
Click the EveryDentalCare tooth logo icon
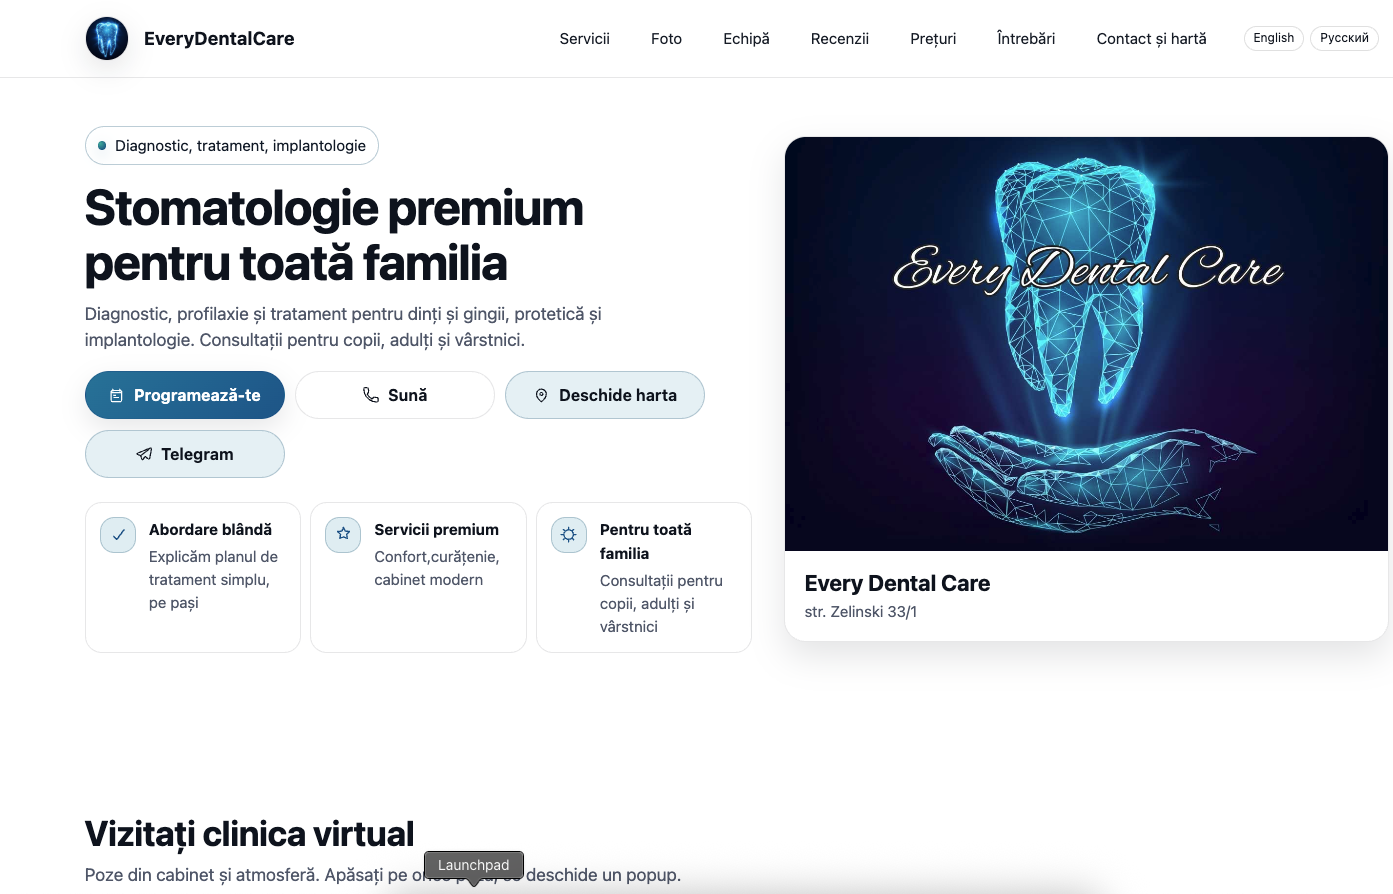click(107, 39)
